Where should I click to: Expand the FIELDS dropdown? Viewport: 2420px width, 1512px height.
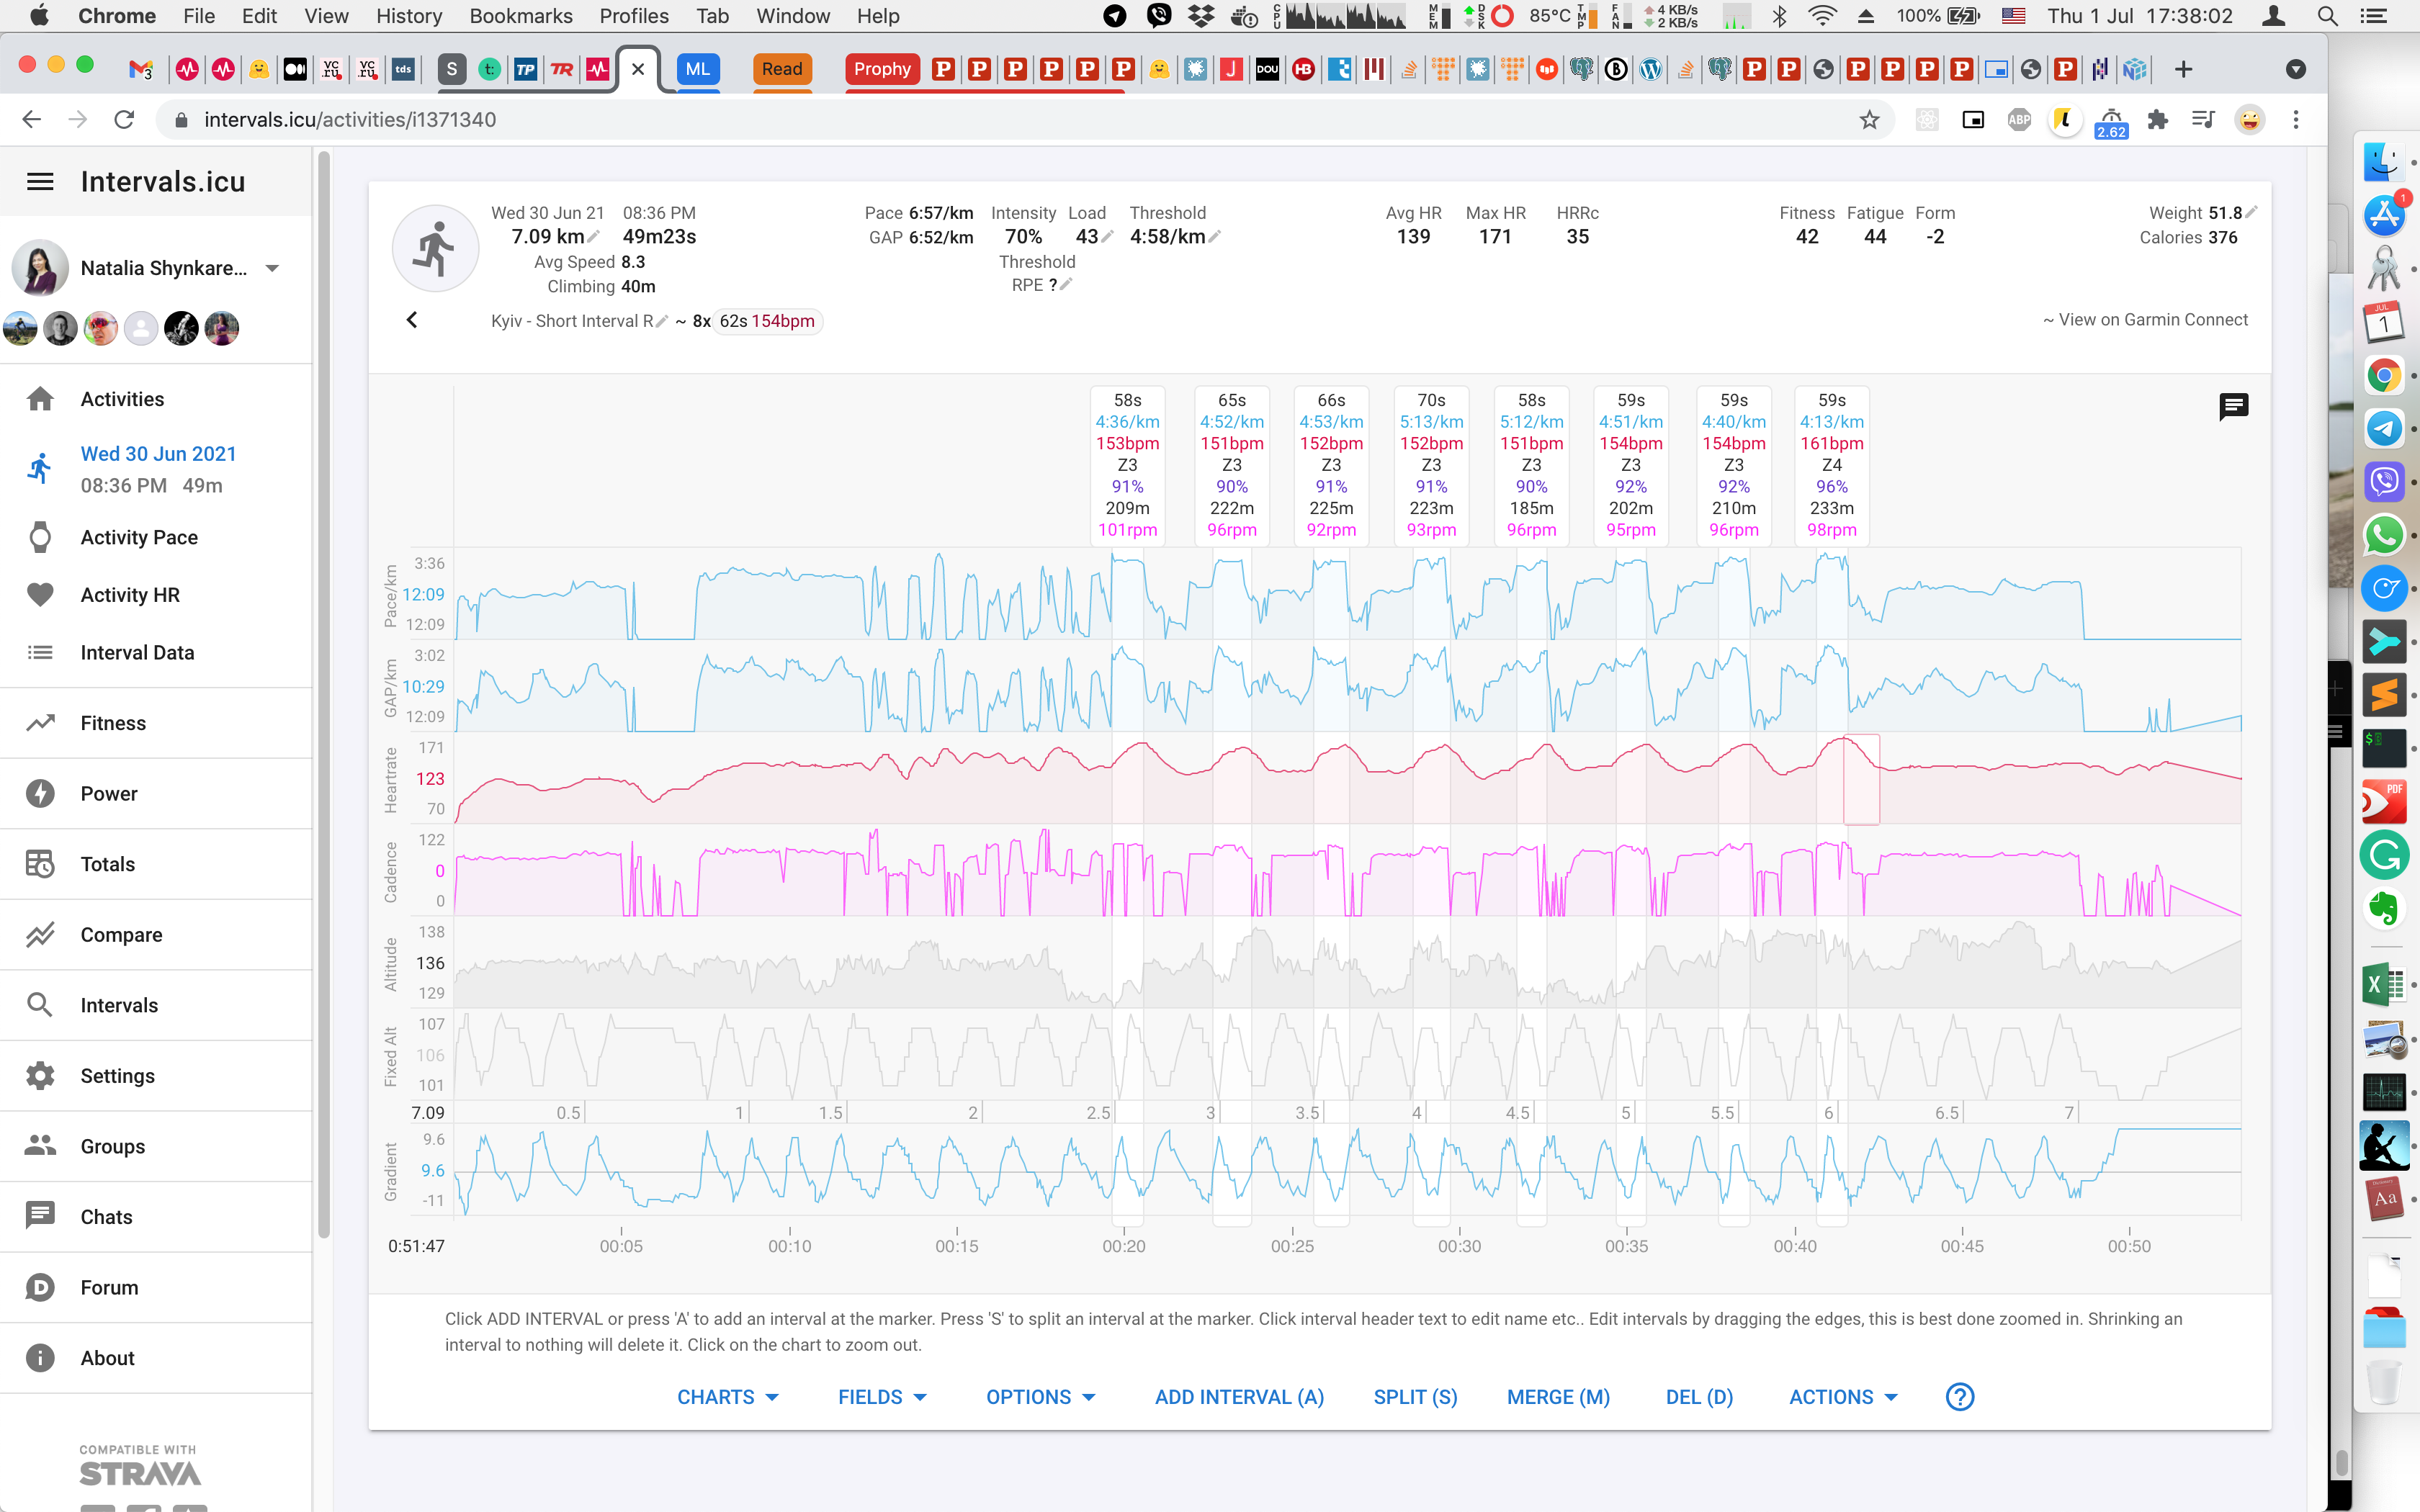[x=883, y=1397]
